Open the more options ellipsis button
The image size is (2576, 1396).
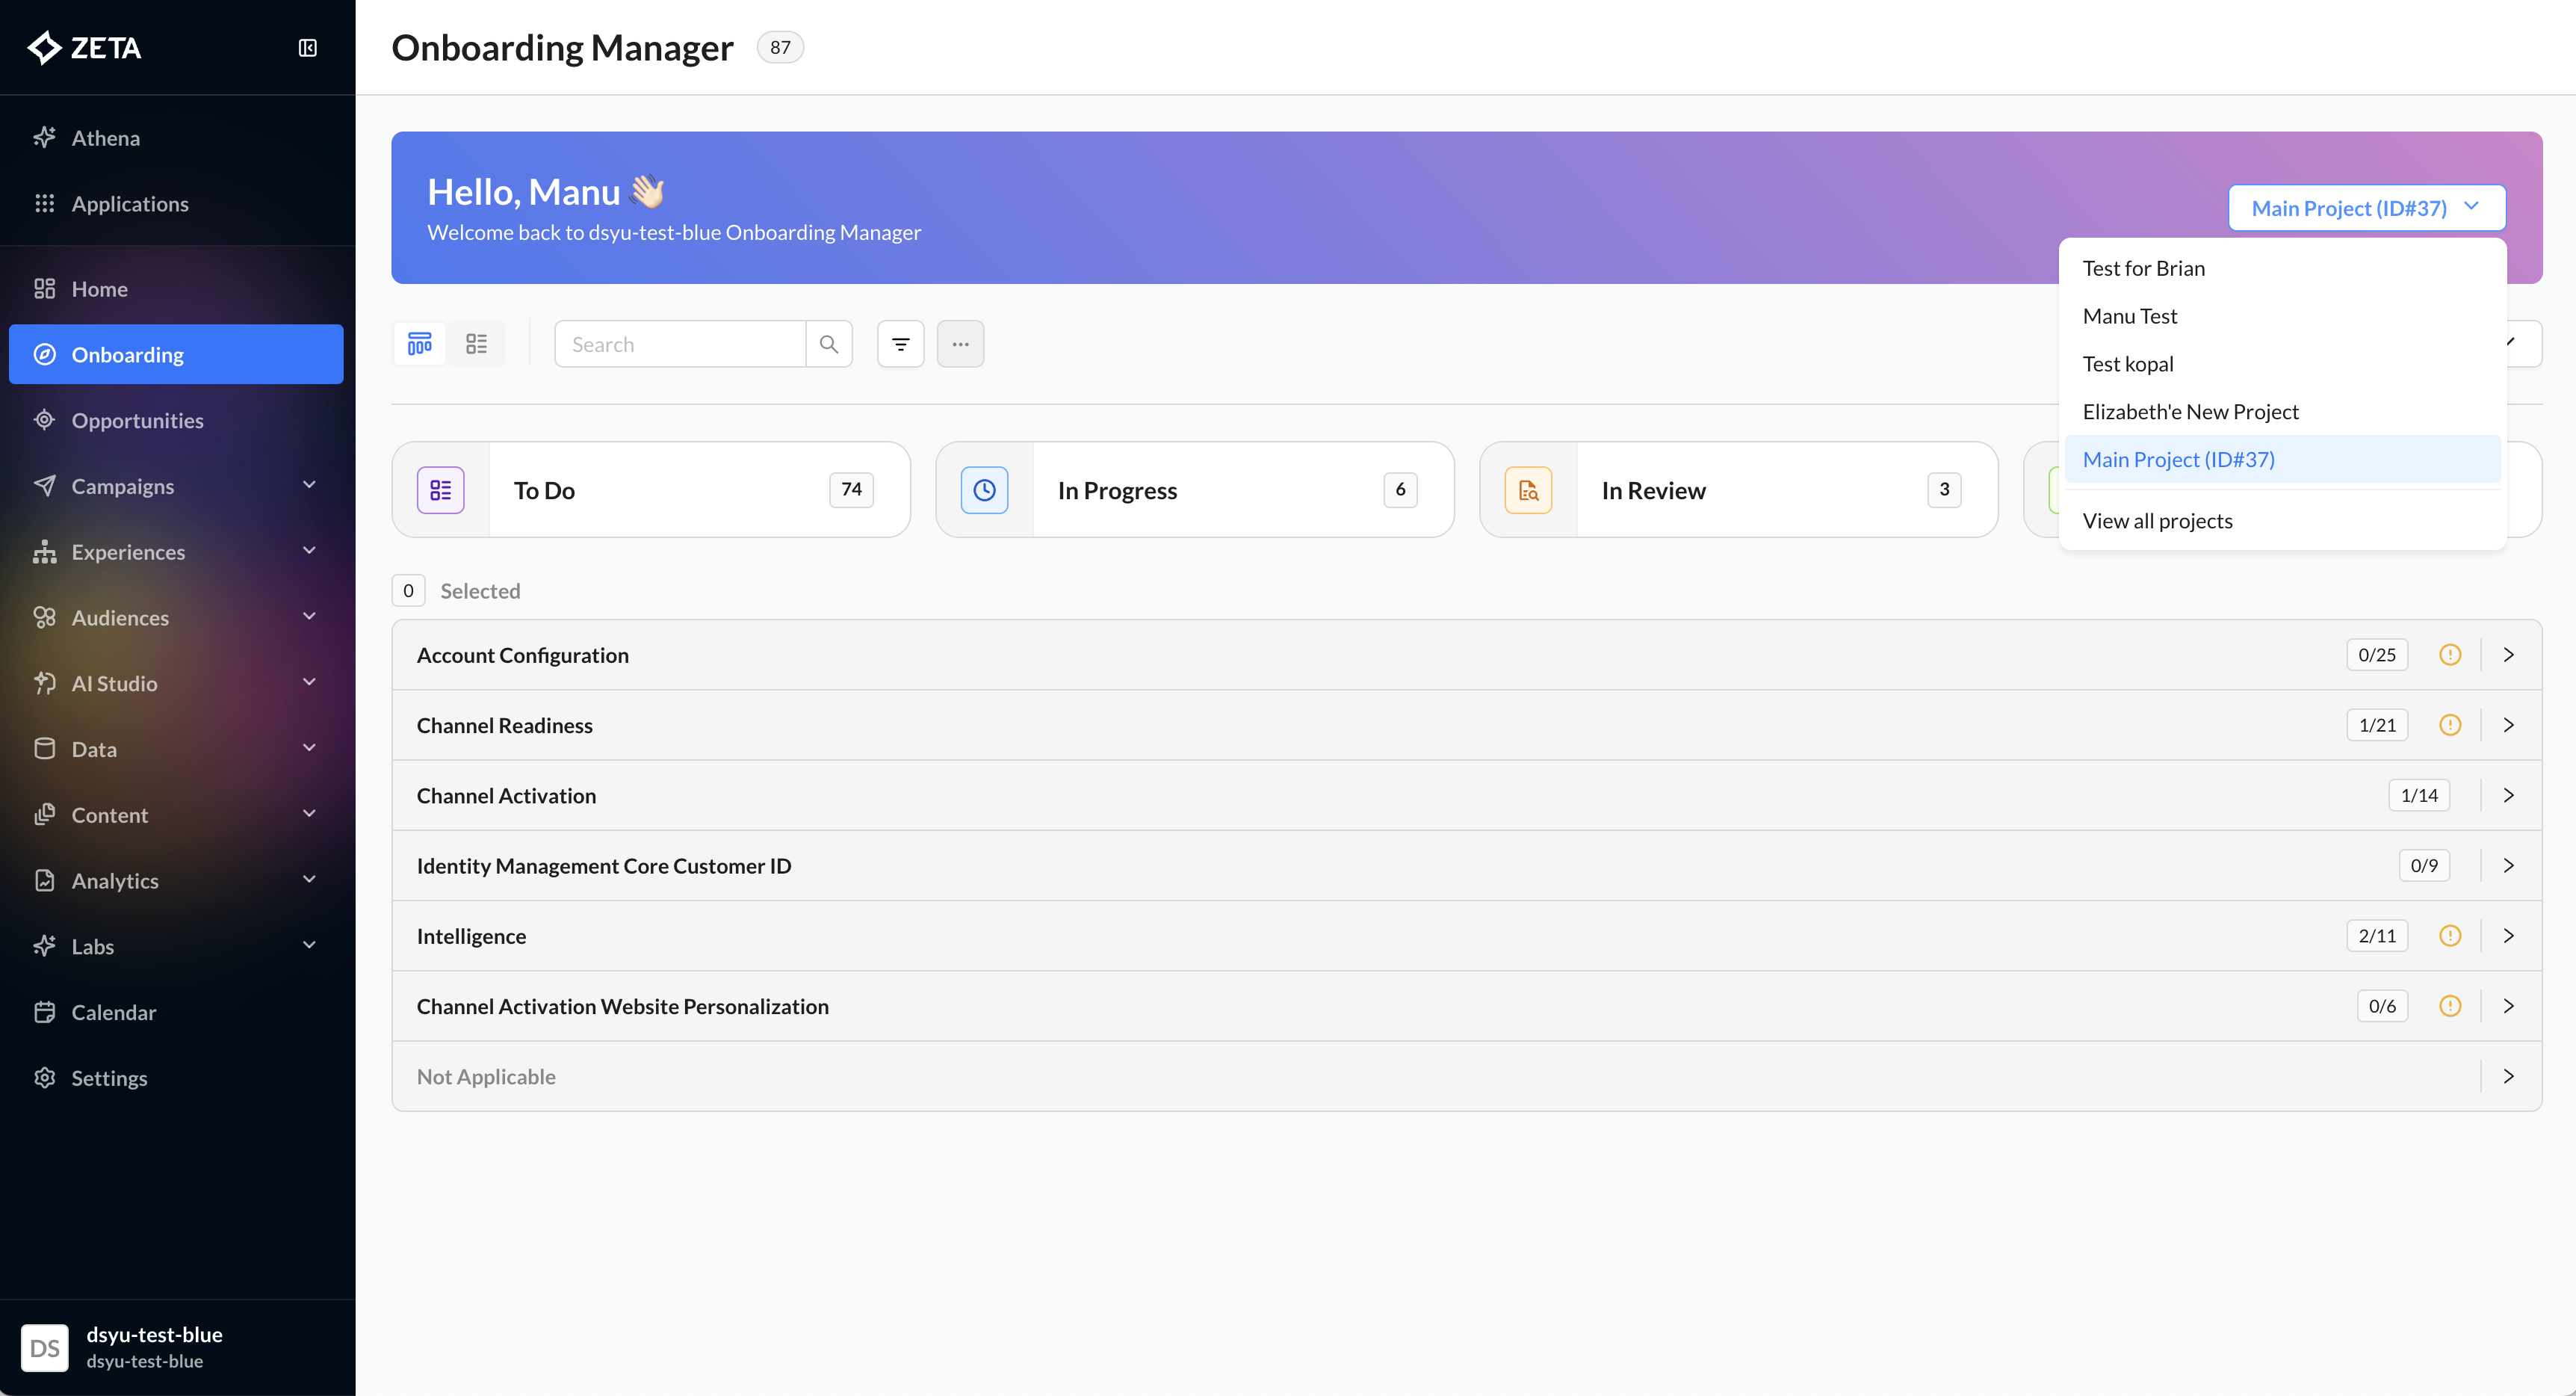[x=960, y=344]
